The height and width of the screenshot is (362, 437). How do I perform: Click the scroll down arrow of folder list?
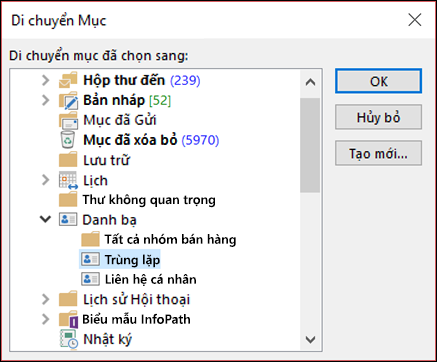click(x=310, y=340)
